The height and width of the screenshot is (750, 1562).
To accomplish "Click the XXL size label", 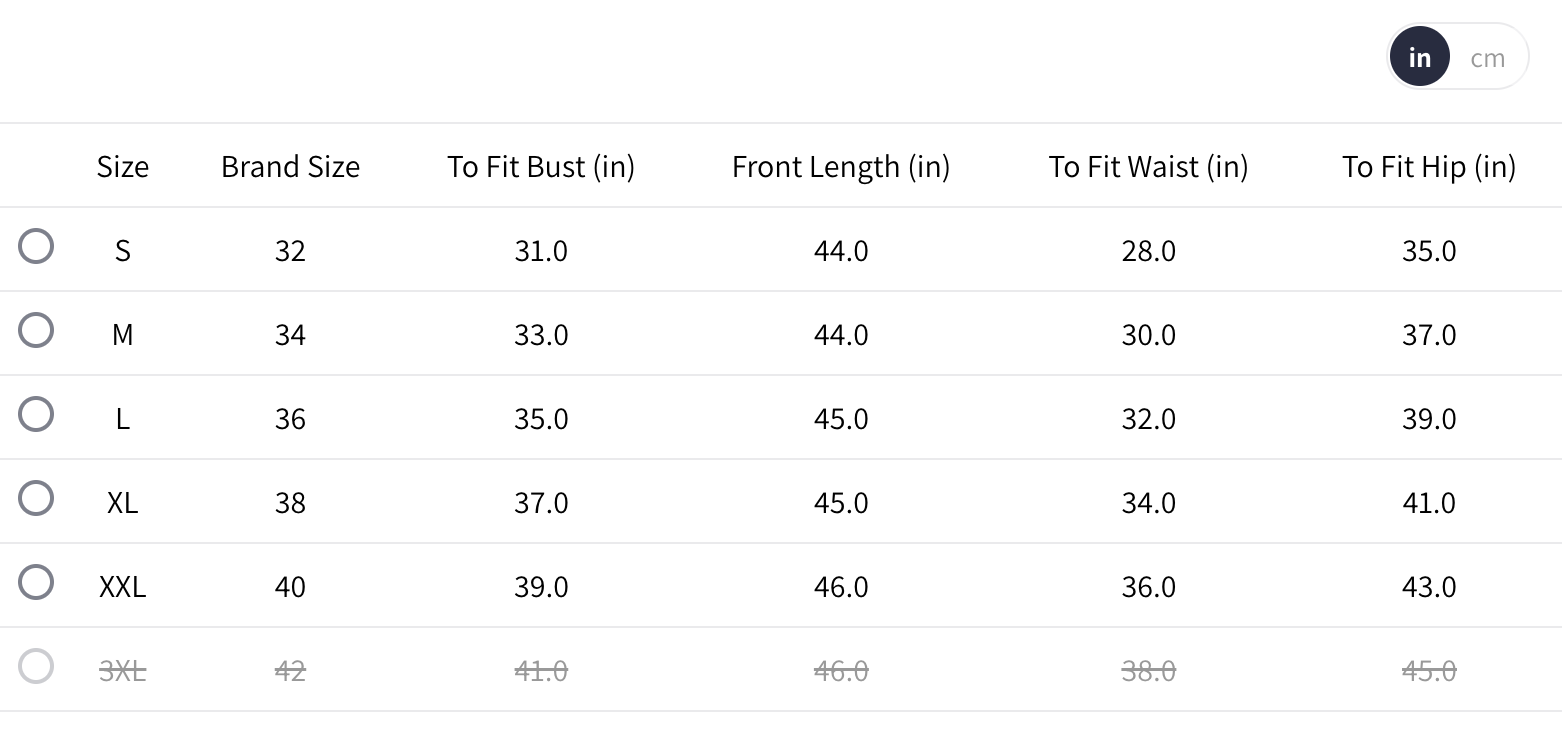I will pos(123,586).
